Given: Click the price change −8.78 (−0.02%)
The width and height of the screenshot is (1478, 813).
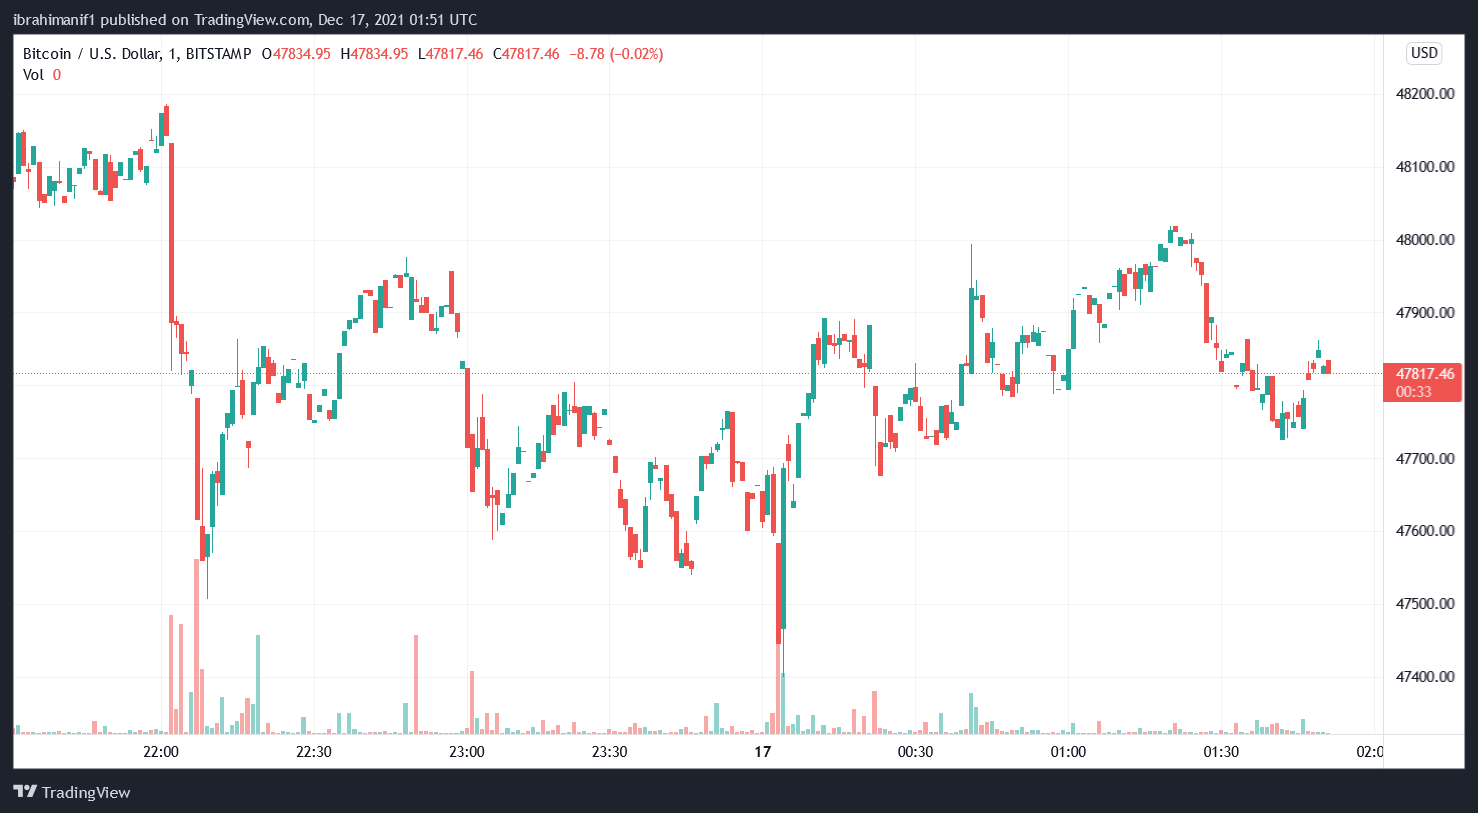Looking at the screenshot, I should [616, 54].
